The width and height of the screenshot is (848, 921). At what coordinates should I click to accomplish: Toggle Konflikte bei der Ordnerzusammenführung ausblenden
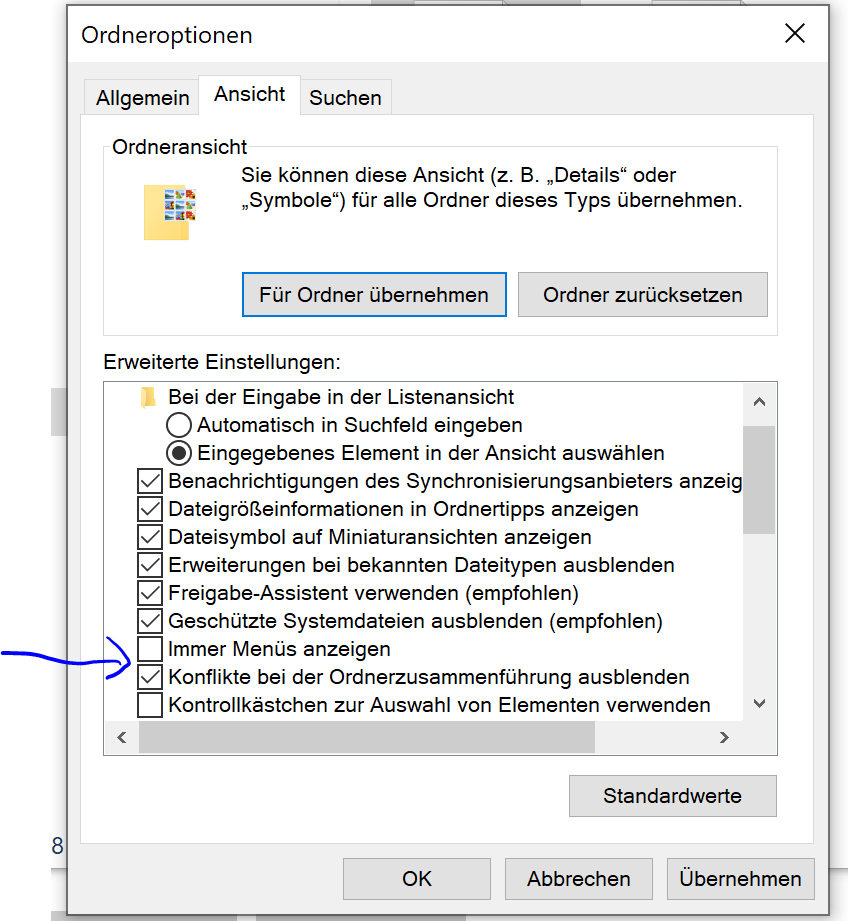point(150,677)
